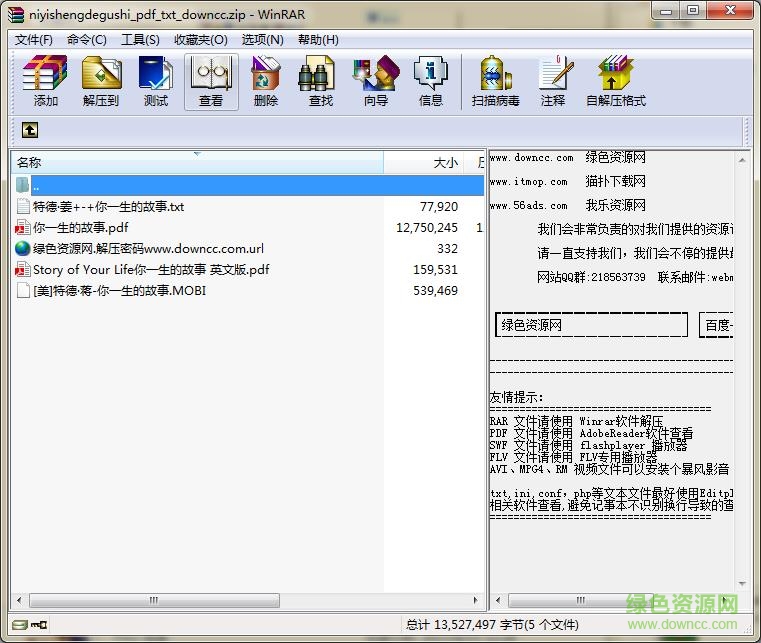761x643 pixels.
Task: Open the 收藏夹(O) menu
Action: (200, 40)
